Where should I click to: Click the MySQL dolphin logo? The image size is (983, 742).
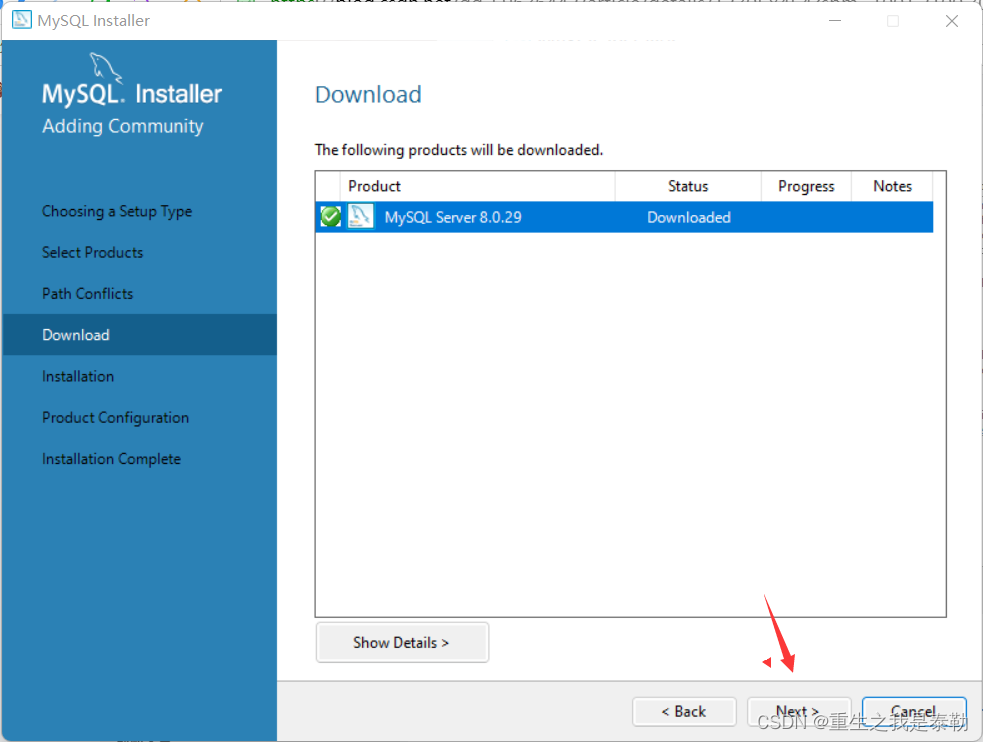pyautogui.click(x=106, y=68)
